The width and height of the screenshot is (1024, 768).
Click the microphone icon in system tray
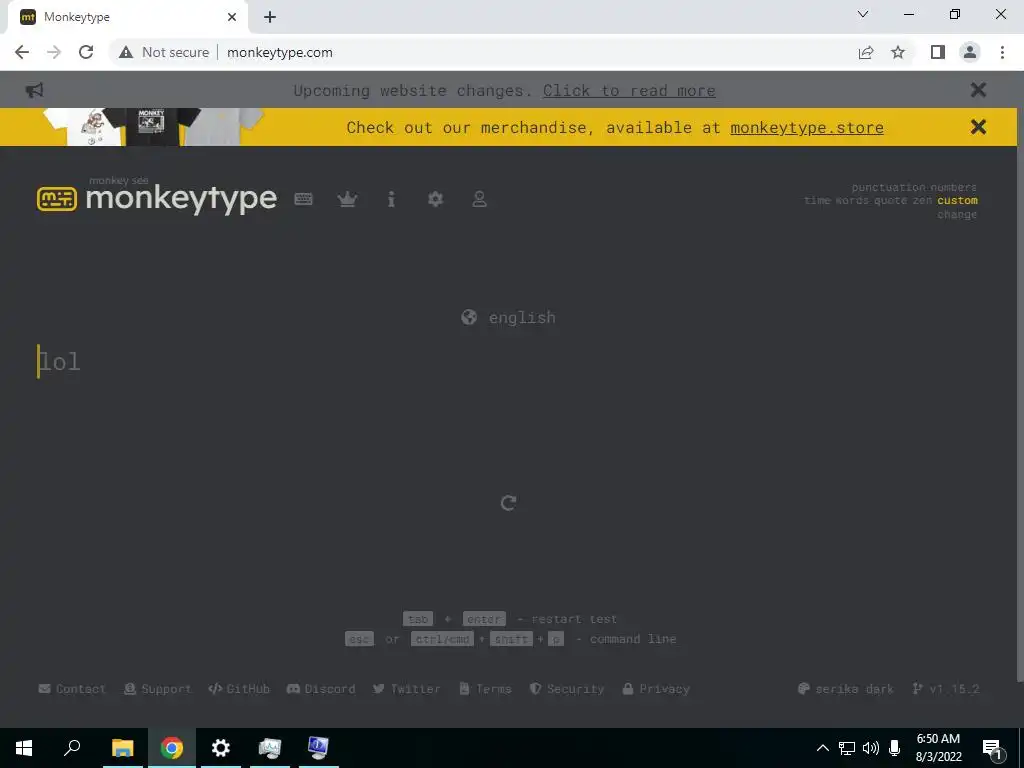point(895,748)
